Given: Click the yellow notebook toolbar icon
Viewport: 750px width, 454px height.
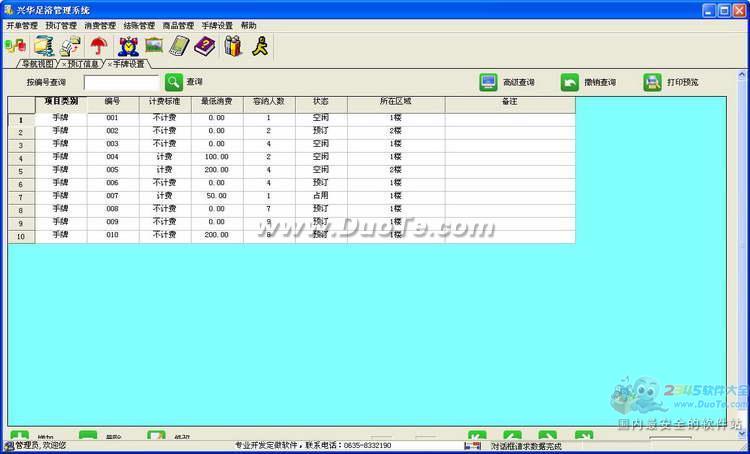Looking at the screenshot, I should pos(44,46).
